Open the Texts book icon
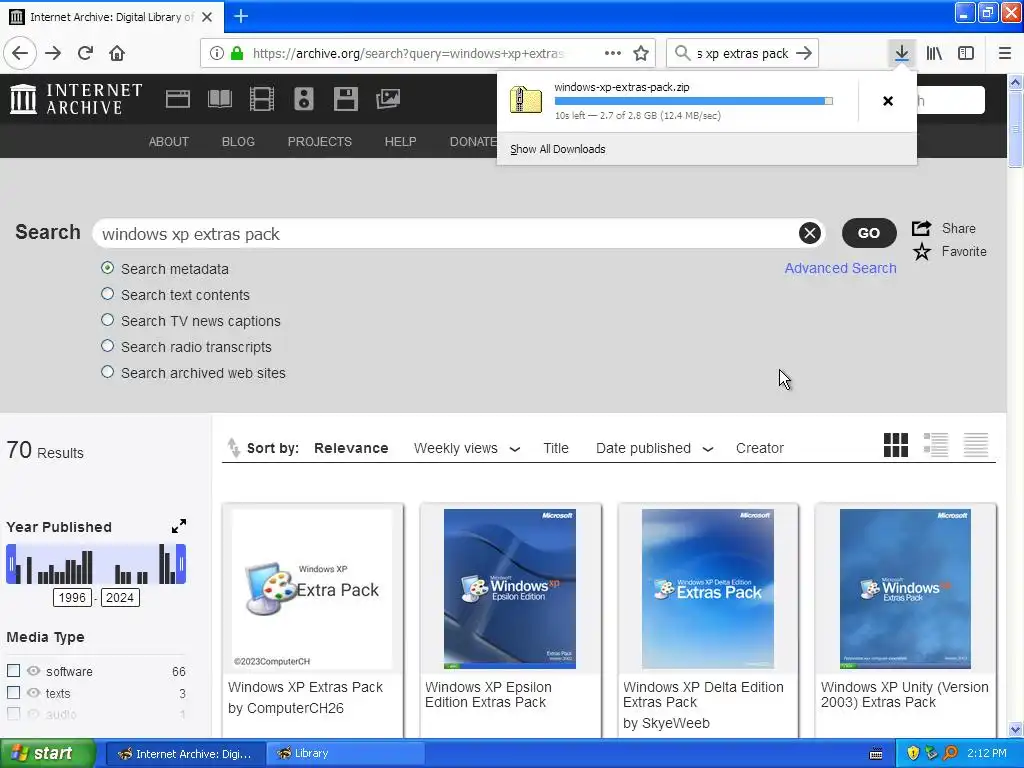 219,99
